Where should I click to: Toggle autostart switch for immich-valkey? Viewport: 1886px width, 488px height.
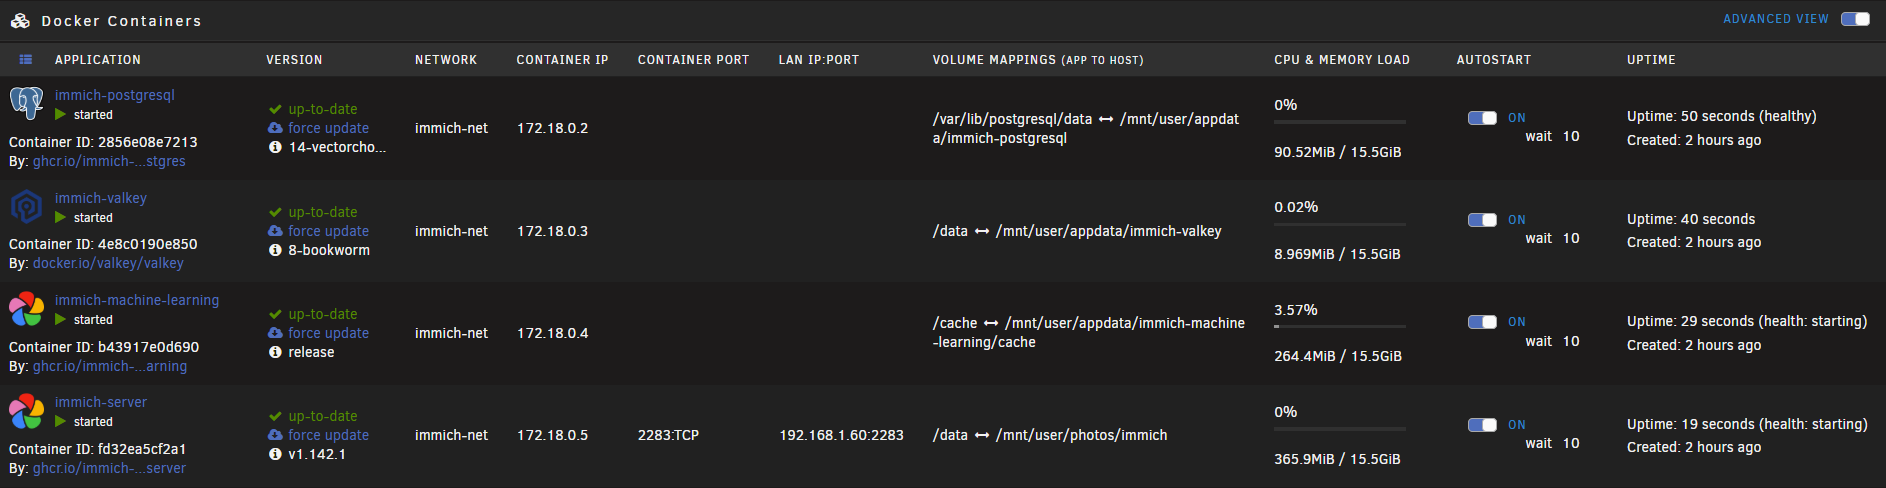1482,220
